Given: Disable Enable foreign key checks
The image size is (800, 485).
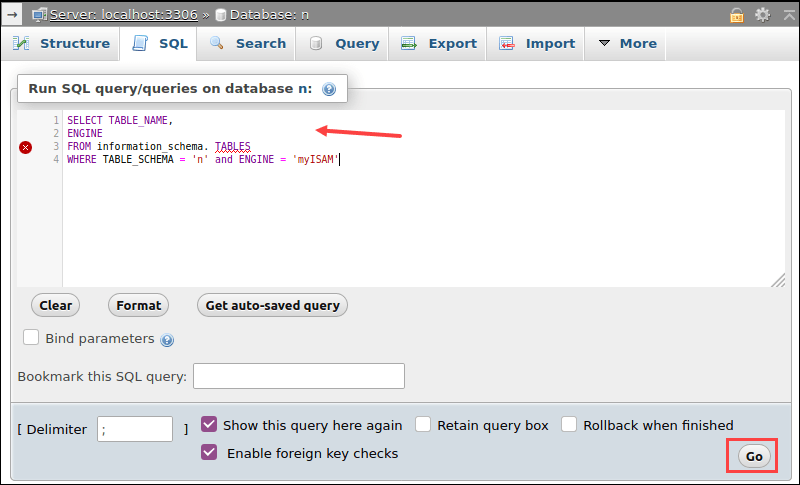Looking at the screenshot, I should pyautogui.click(x=209, y=452).
